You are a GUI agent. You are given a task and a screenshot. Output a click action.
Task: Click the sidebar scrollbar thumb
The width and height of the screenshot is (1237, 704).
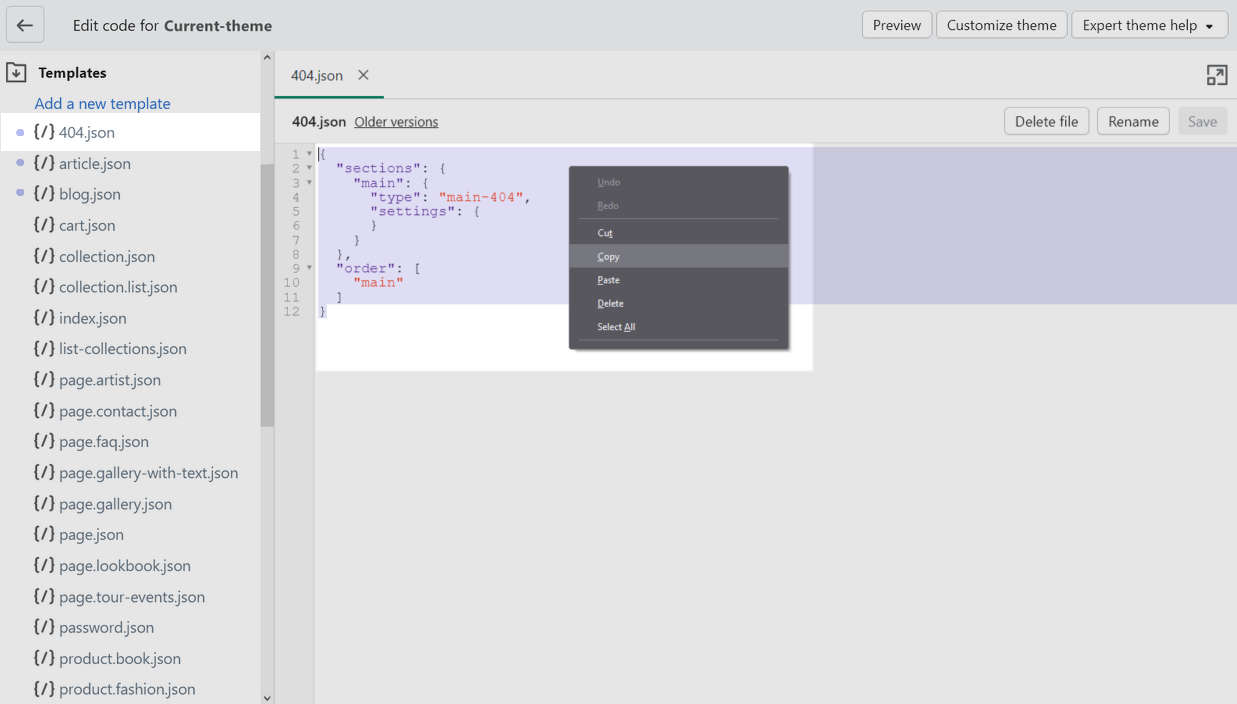(267, 295)
